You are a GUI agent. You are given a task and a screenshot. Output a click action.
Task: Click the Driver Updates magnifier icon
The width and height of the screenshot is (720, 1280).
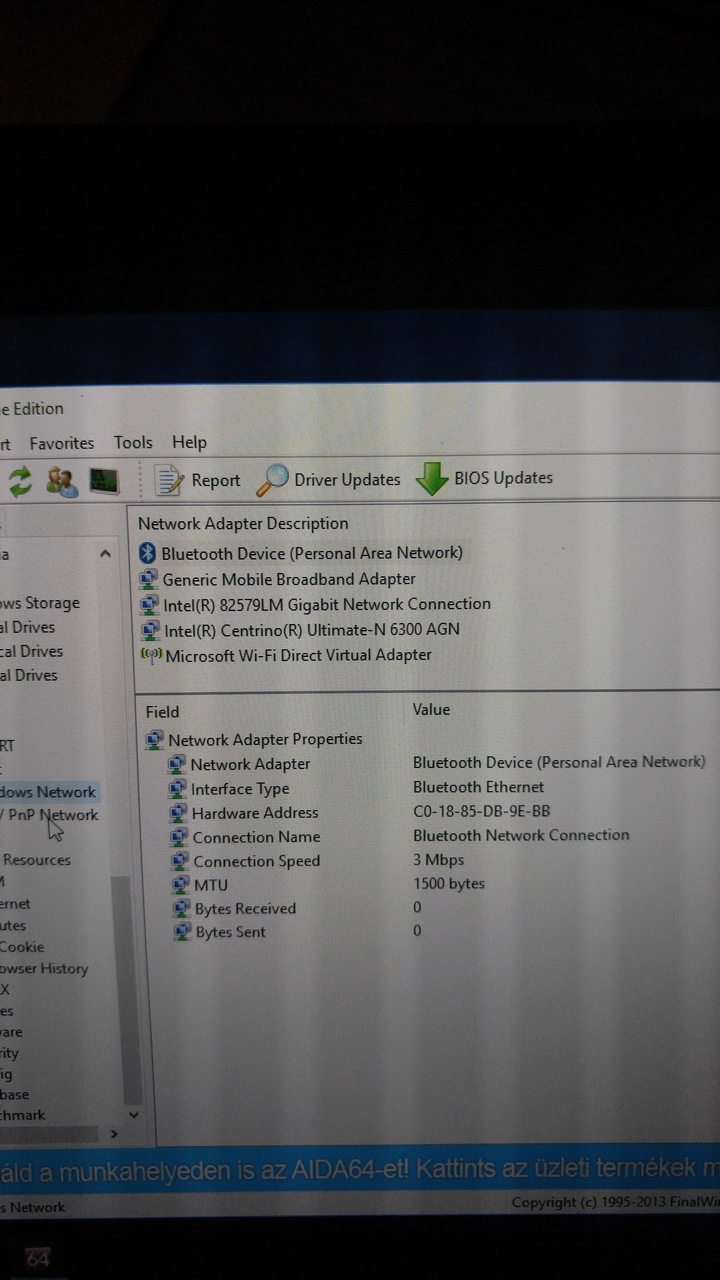tap(272, 480)
